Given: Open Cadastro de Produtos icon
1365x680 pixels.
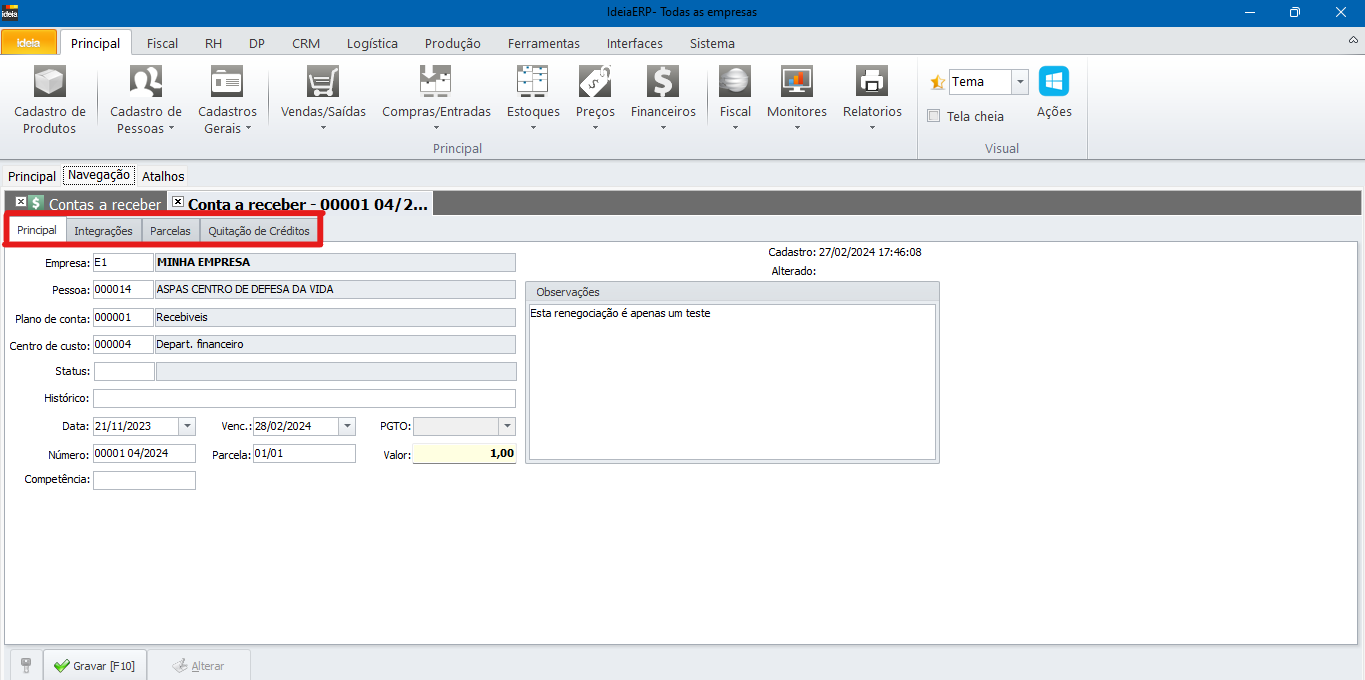Looking at the screenshot, I should [49, 82].
